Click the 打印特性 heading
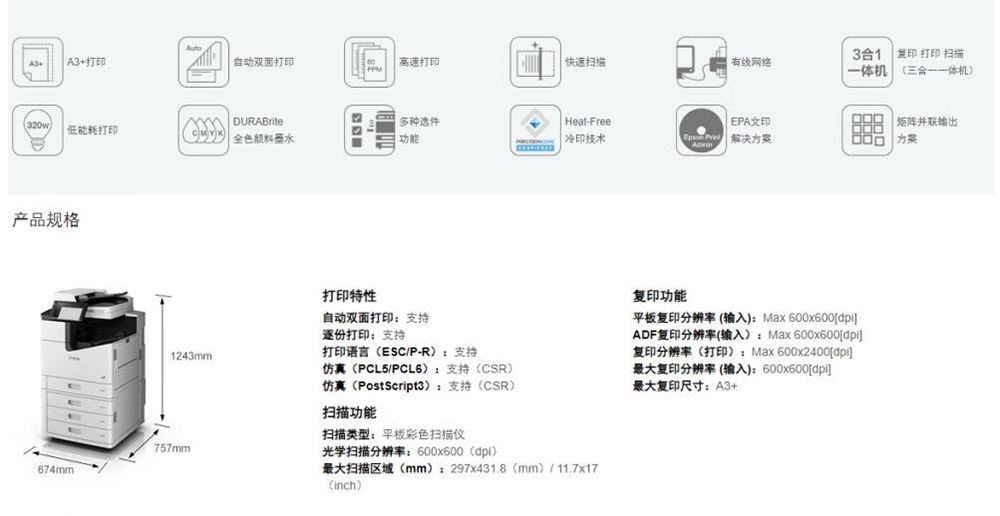The image size is (1000, 516). click(349, 296)
